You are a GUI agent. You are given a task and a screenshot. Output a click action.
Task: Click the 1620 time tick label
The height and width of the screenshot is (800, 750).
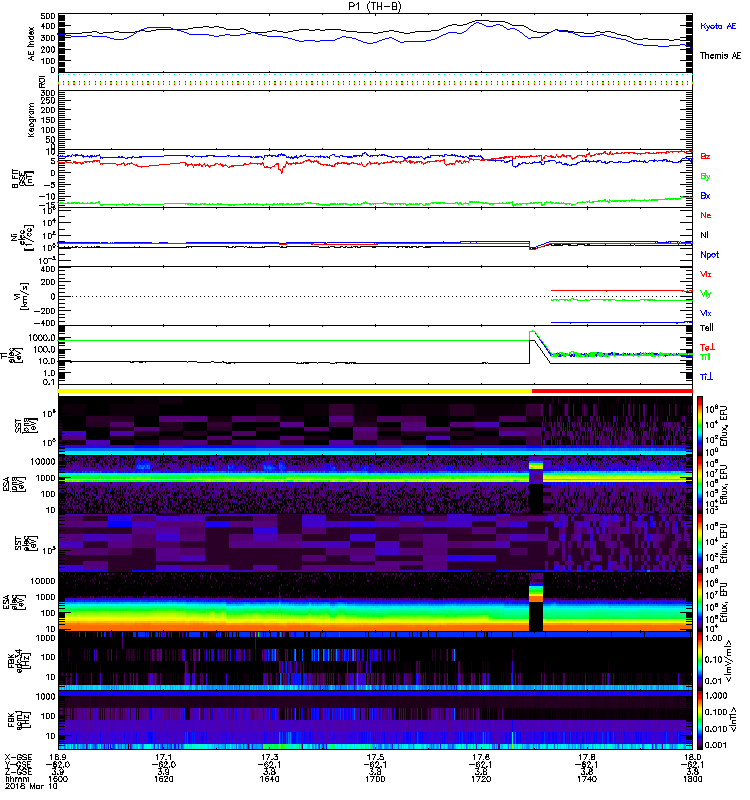coord(164,779)
